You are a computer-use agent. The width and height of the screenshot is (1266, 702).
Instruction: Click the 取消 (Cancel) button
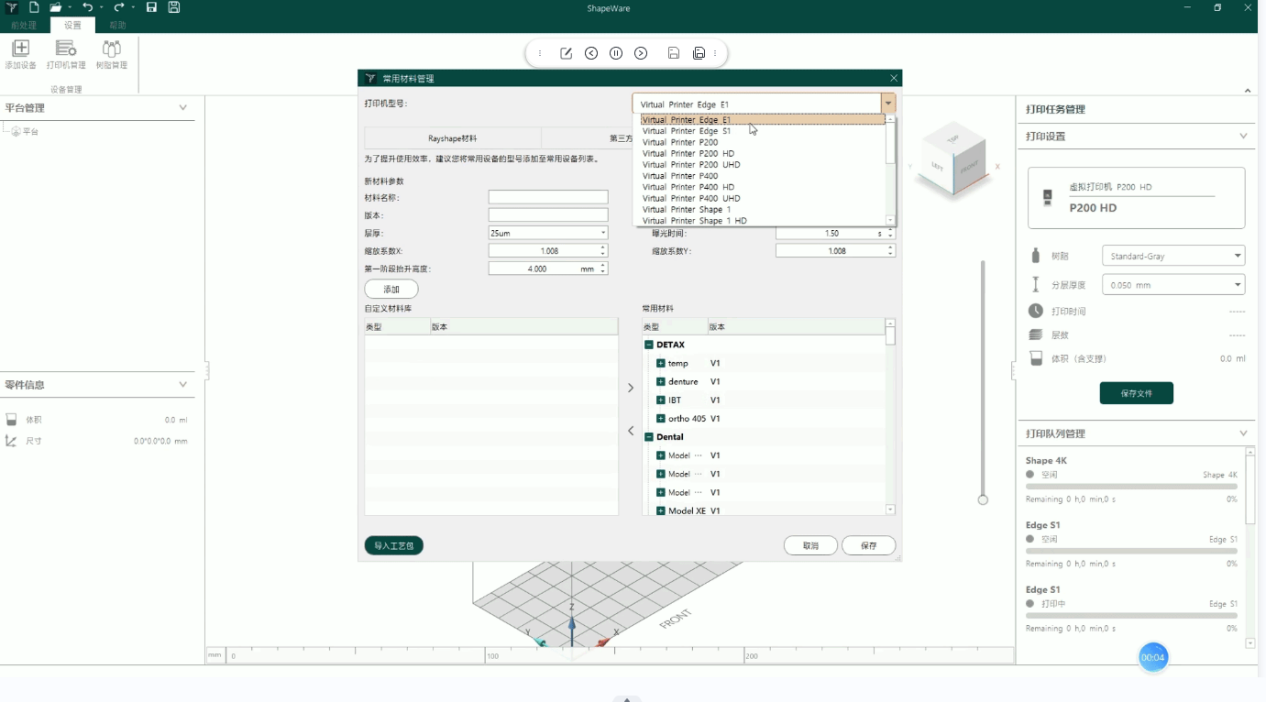click(810, 546)
